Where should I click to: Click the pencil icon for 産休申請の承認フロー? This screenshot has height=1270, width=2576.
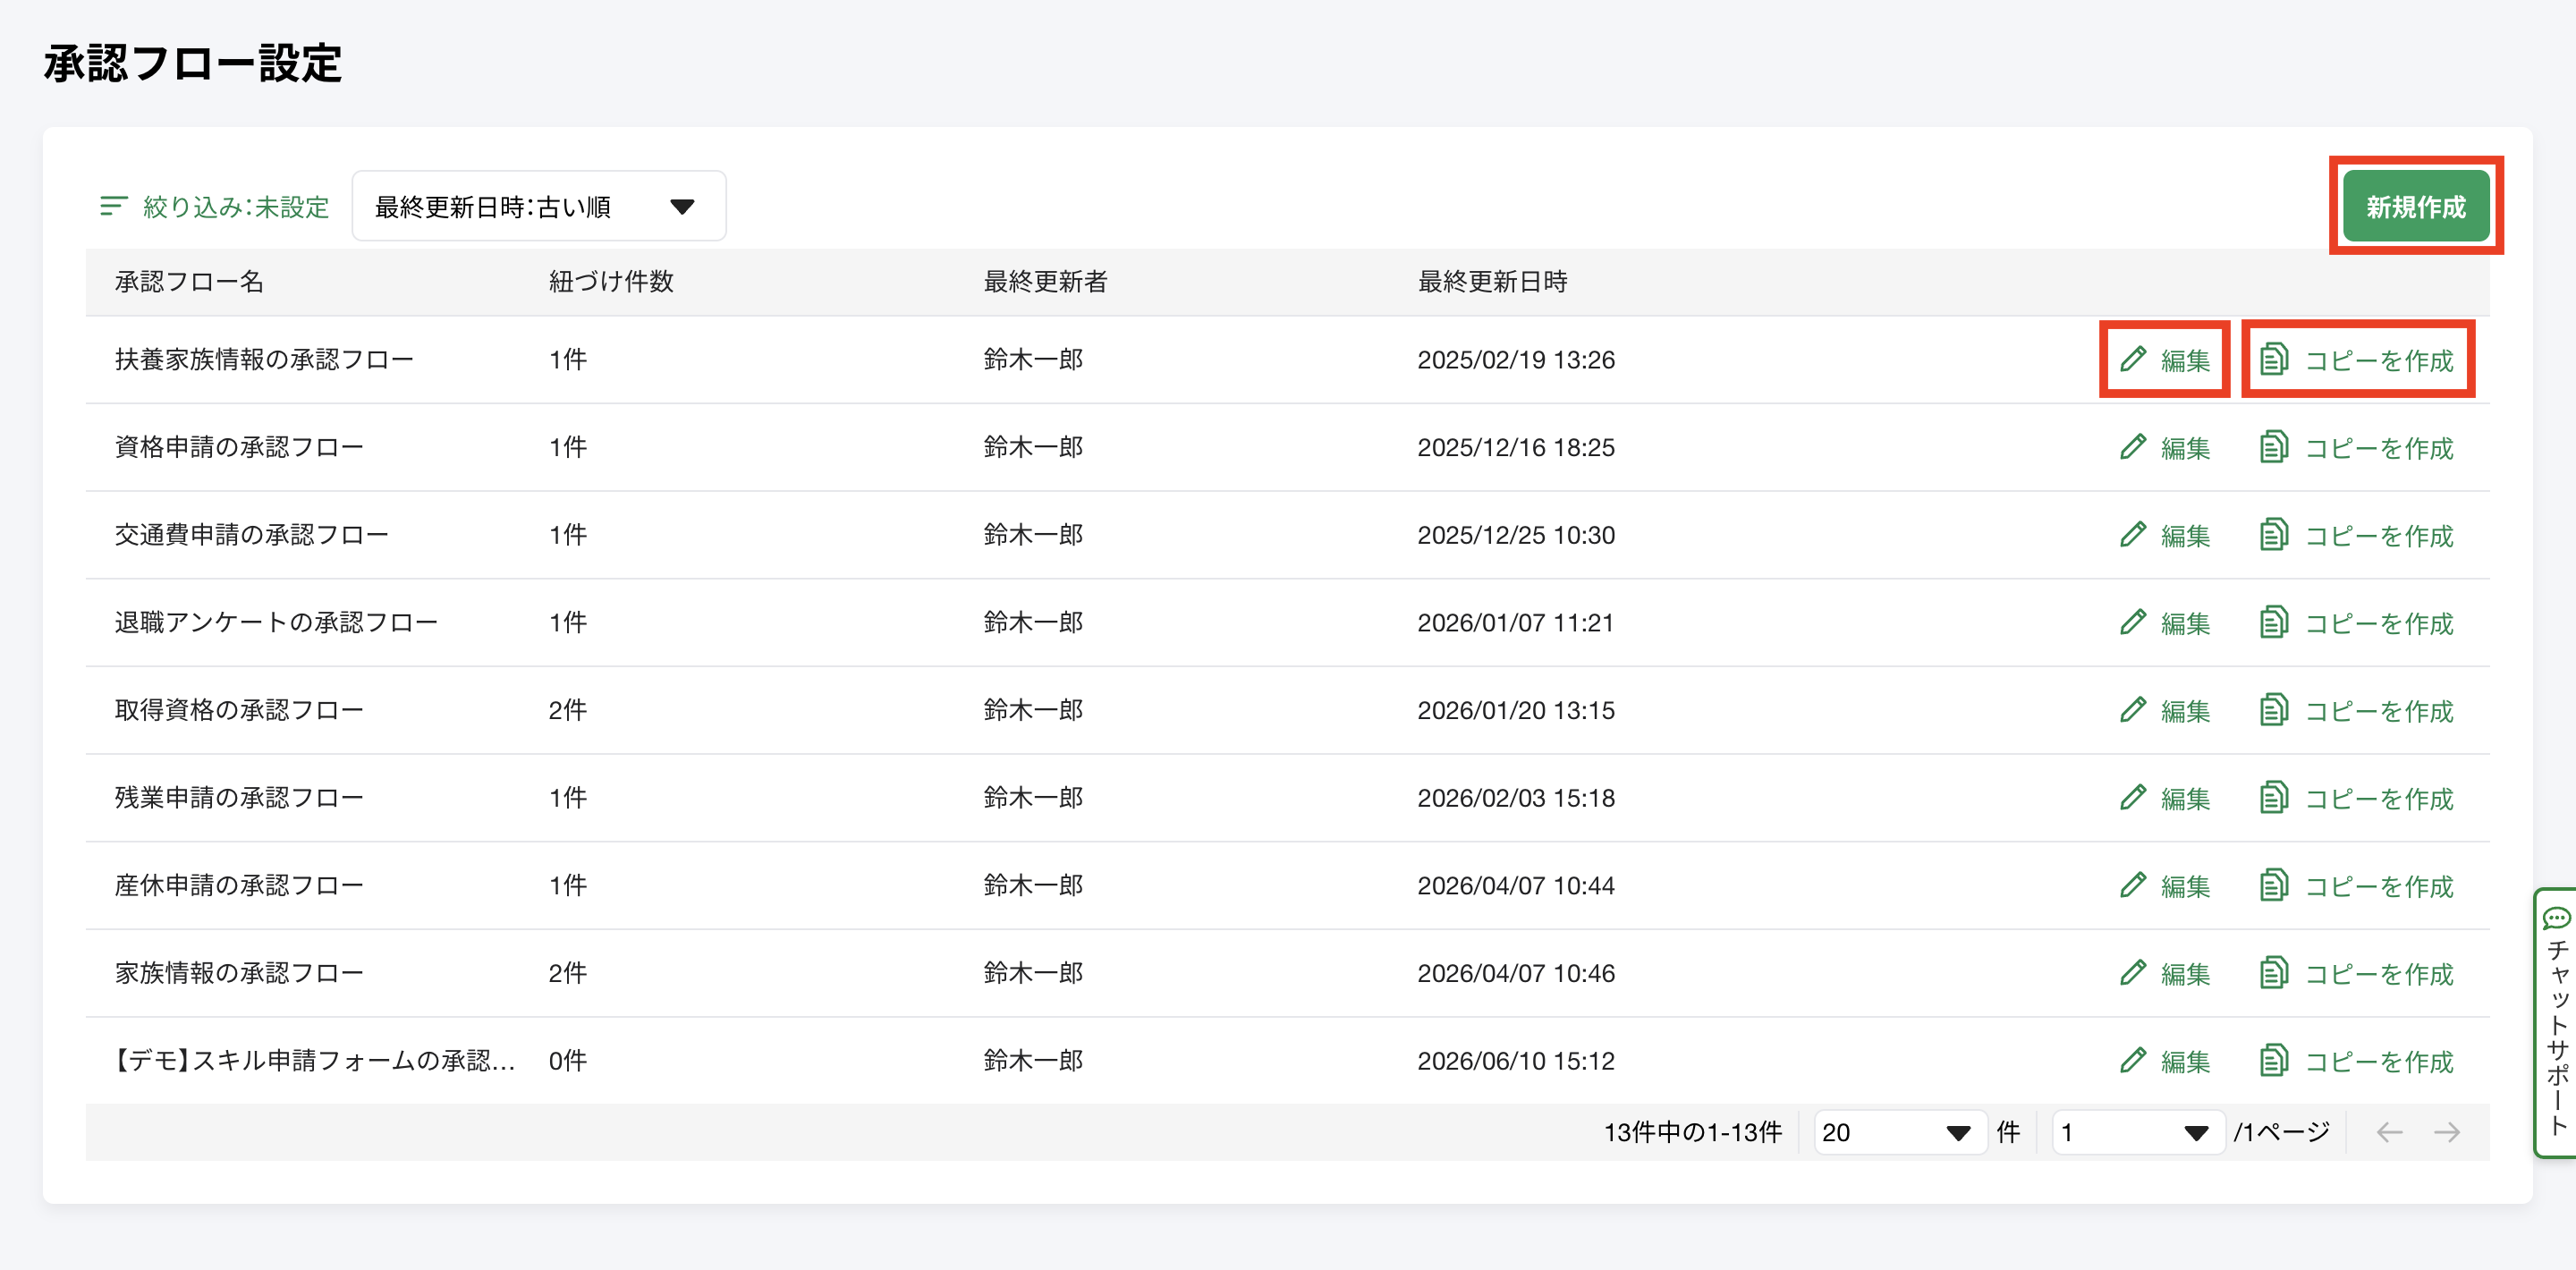[x=2133, y=885]
